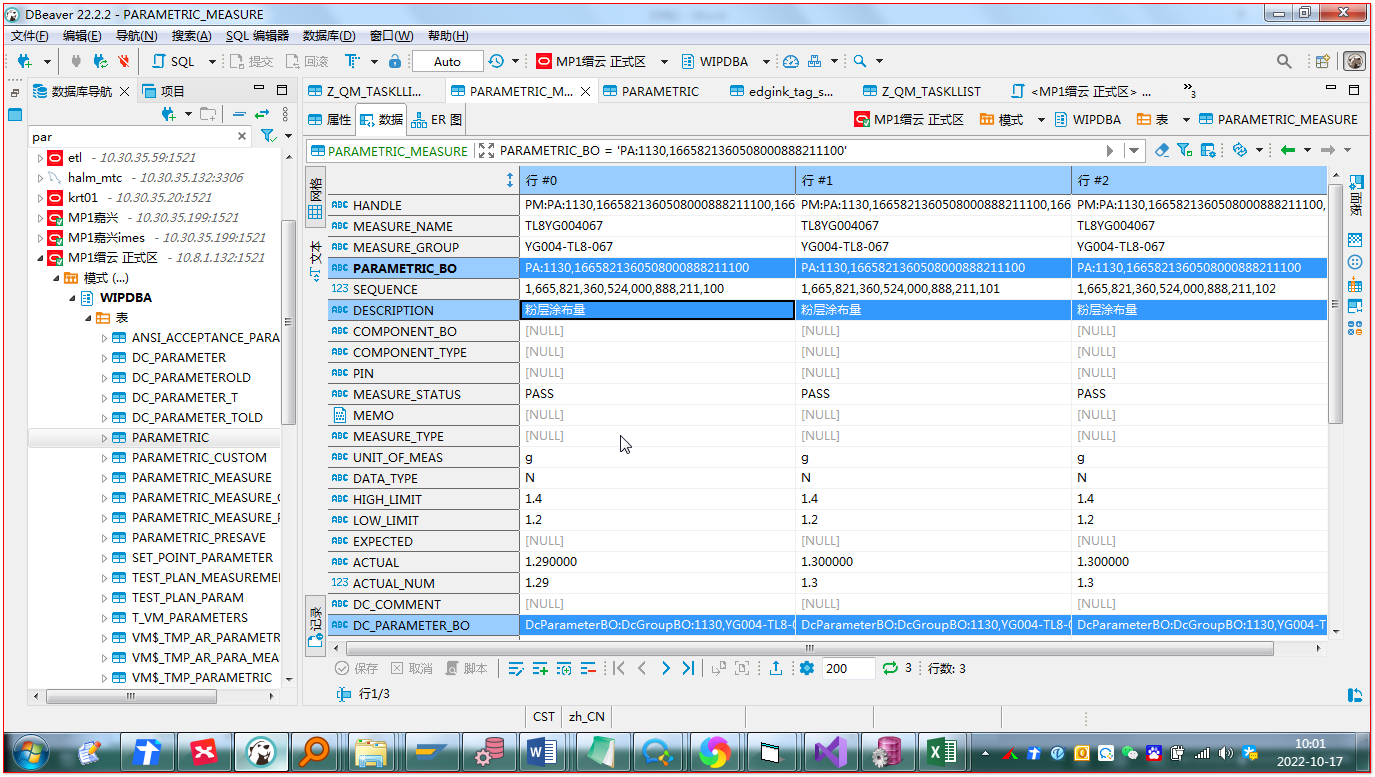Open result set settings gear icon
Image resolution: width=1375 pixels, height=777 pixels.
point(807,668)
